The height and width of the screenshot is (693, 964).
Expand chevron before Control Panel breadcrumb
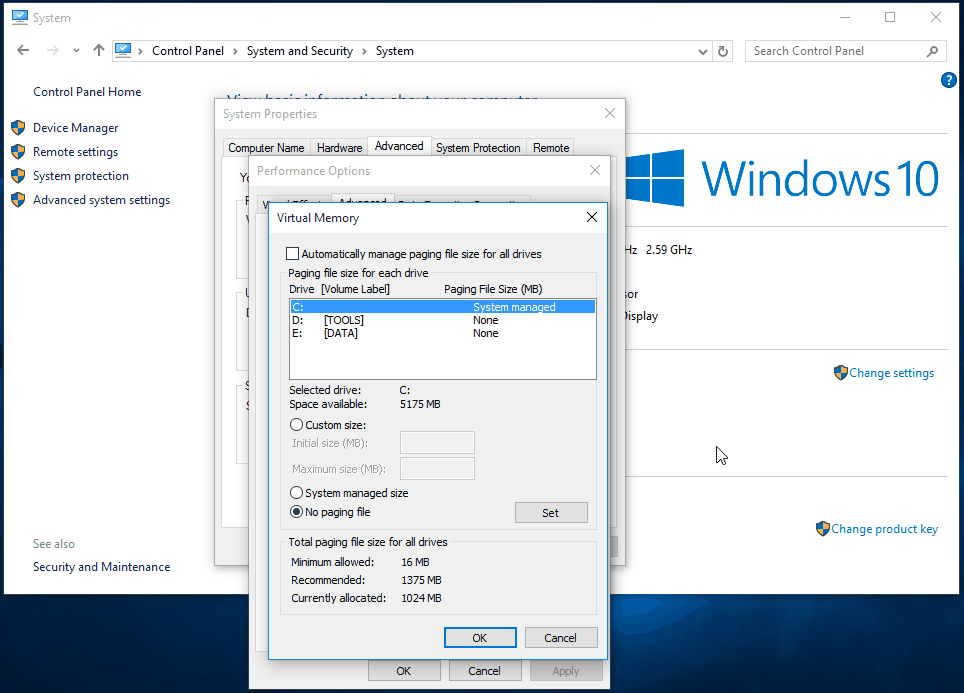140,52
